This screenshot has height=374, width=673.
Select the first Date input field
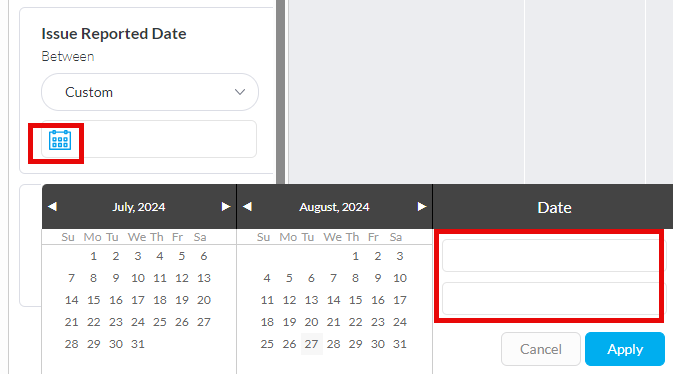click(551, 255)
